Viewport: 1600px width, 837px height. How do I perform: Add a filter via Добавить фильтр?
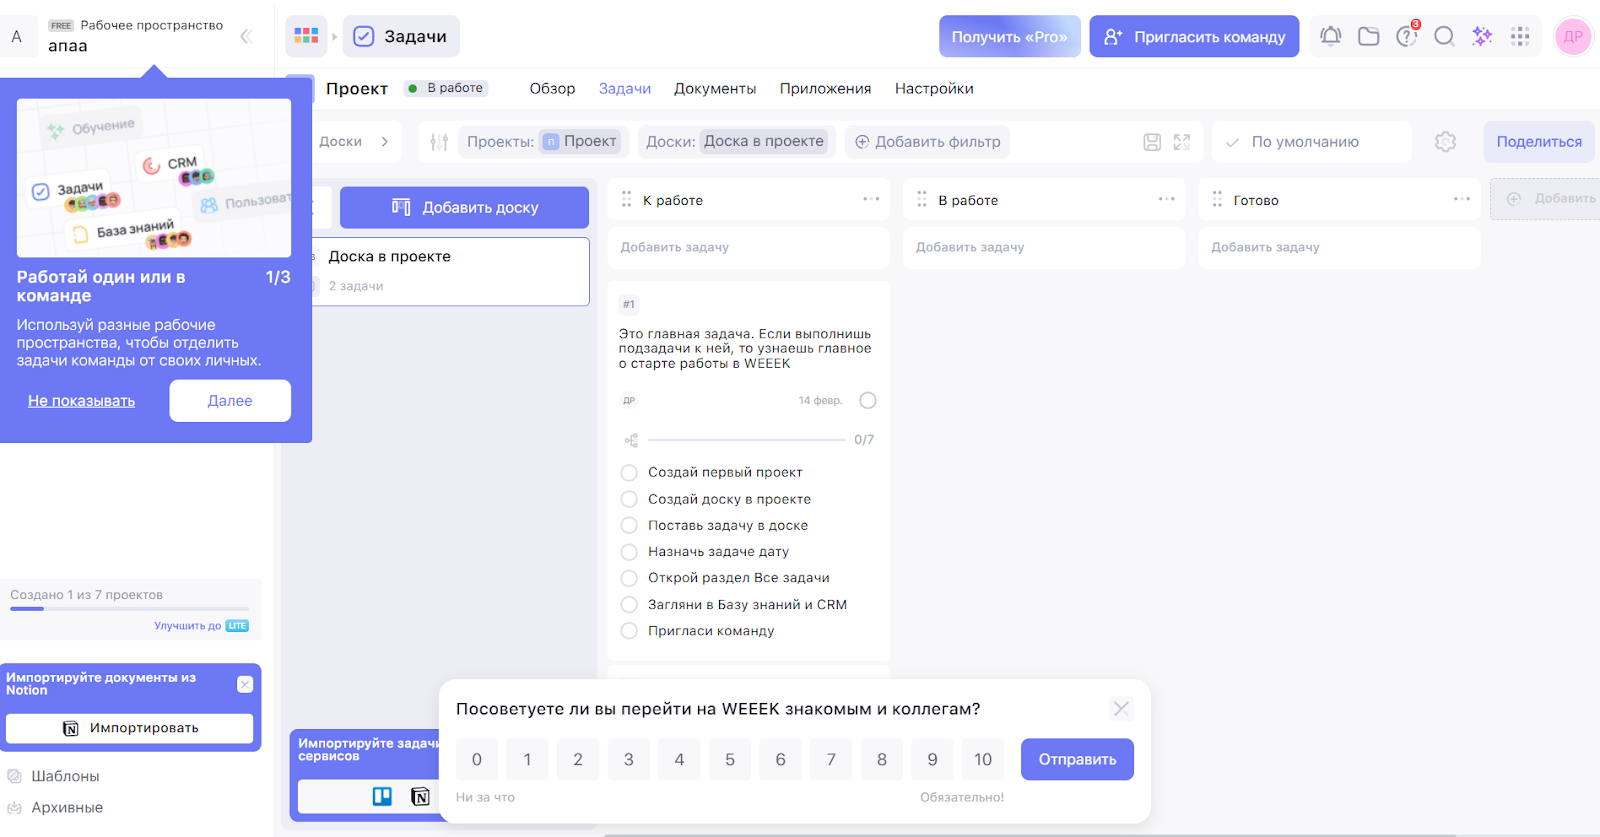(927, 142)
